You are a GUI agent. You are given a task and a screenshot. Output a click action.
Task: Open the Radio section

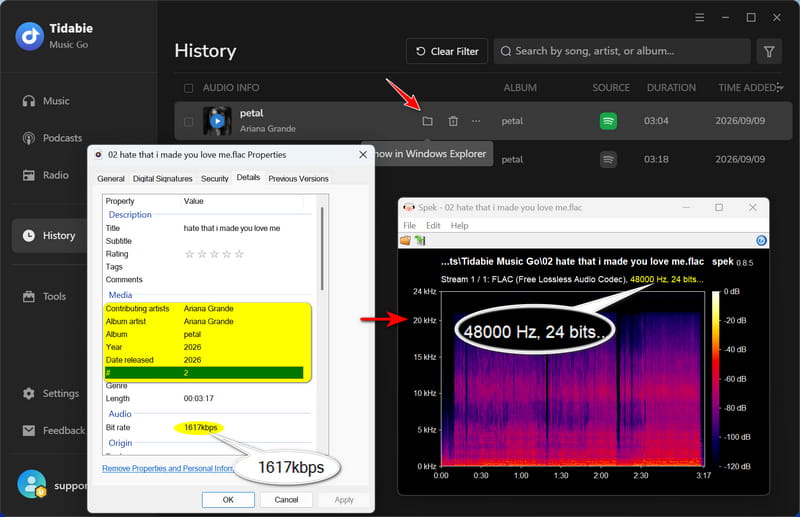click(46, 175)
